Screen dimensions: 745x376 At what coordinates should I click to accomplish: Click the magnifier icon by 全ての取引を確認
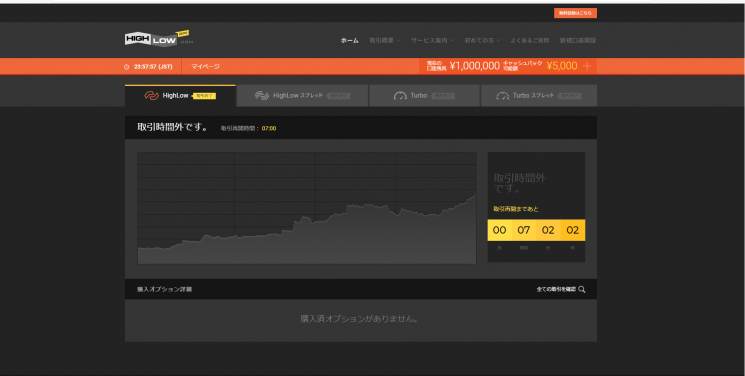tap(582, 289)
